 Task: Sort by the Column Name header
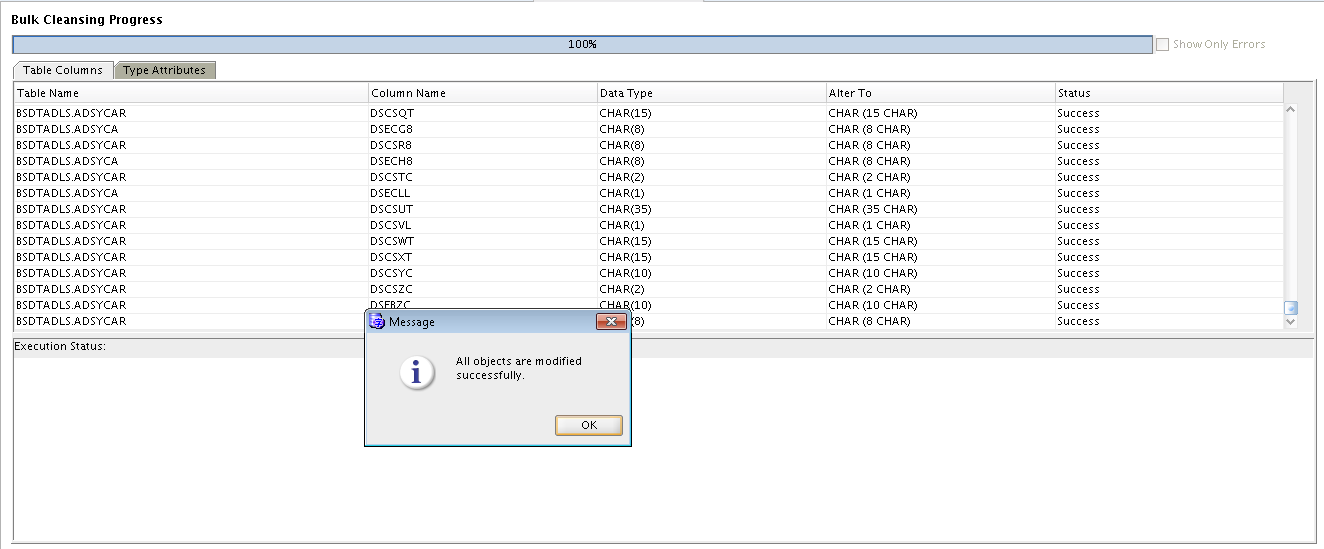pos(482,93)
